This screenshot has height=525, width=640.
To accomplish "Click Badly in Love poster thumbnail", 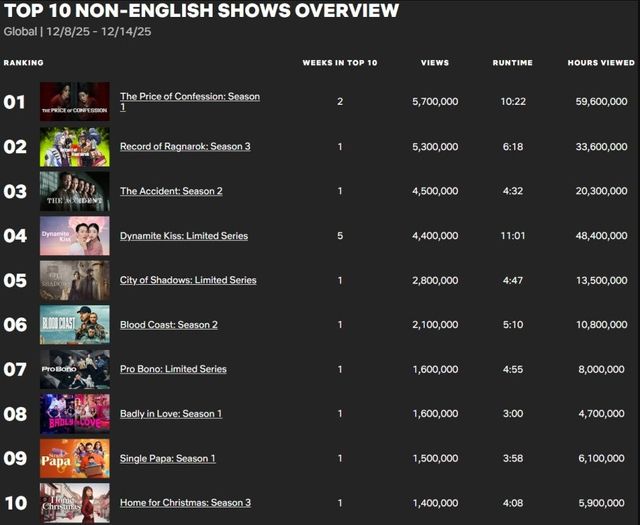I will tap(75, 414).
